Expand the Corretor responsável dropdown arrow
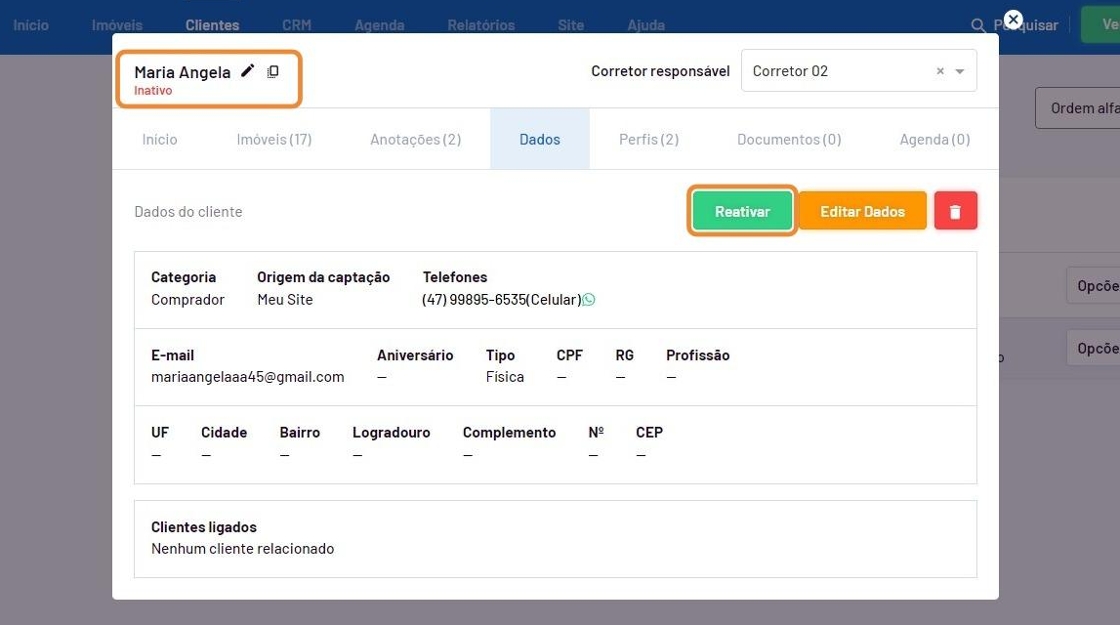The height and width of the screenshot is (625, 1120). click(960, 72)
